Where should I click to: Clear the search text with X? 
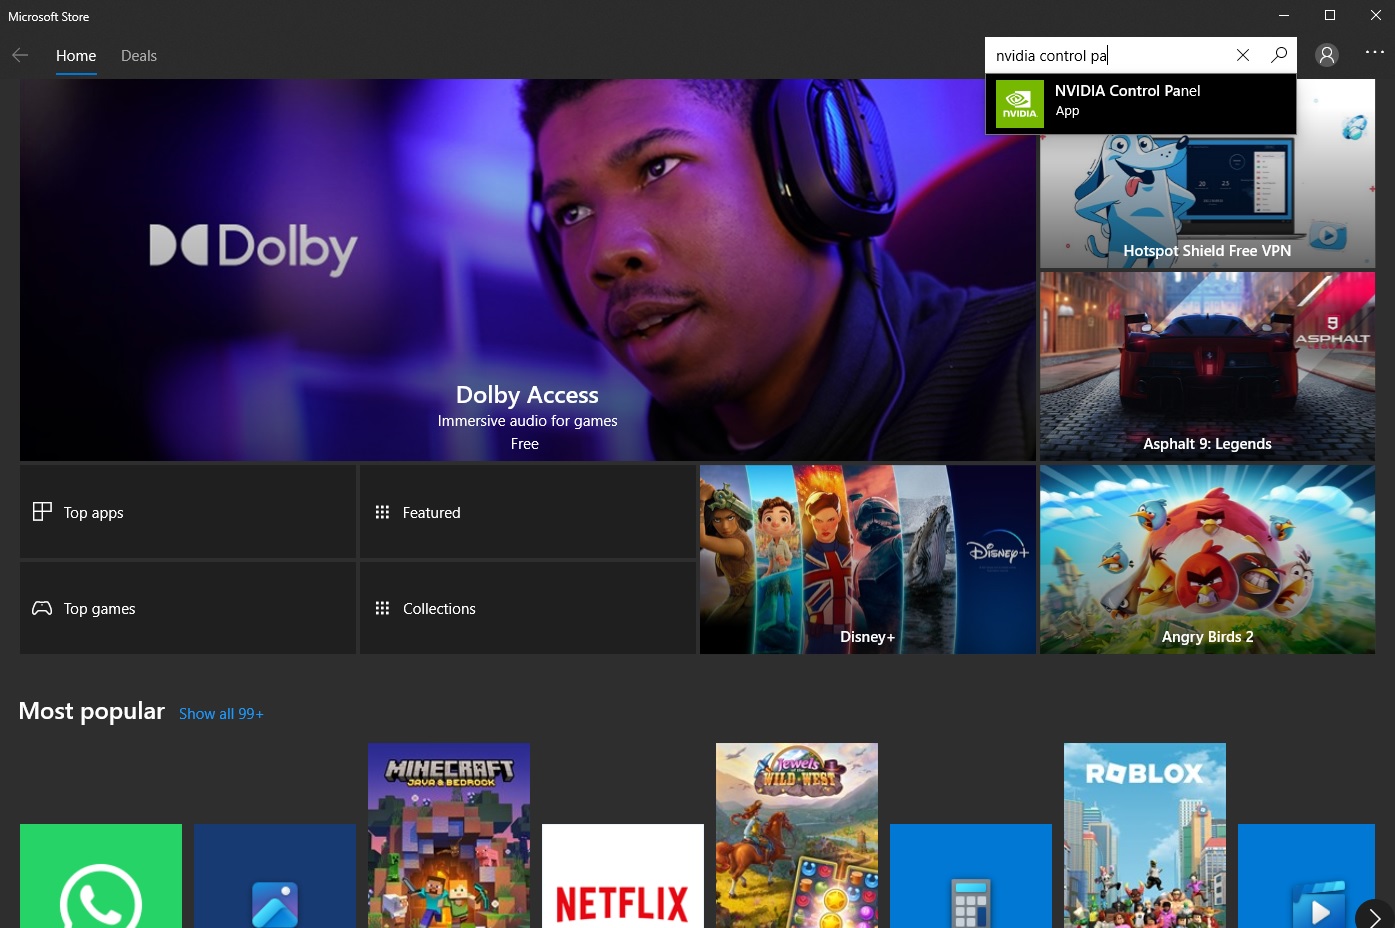(x=1243, y=55)
